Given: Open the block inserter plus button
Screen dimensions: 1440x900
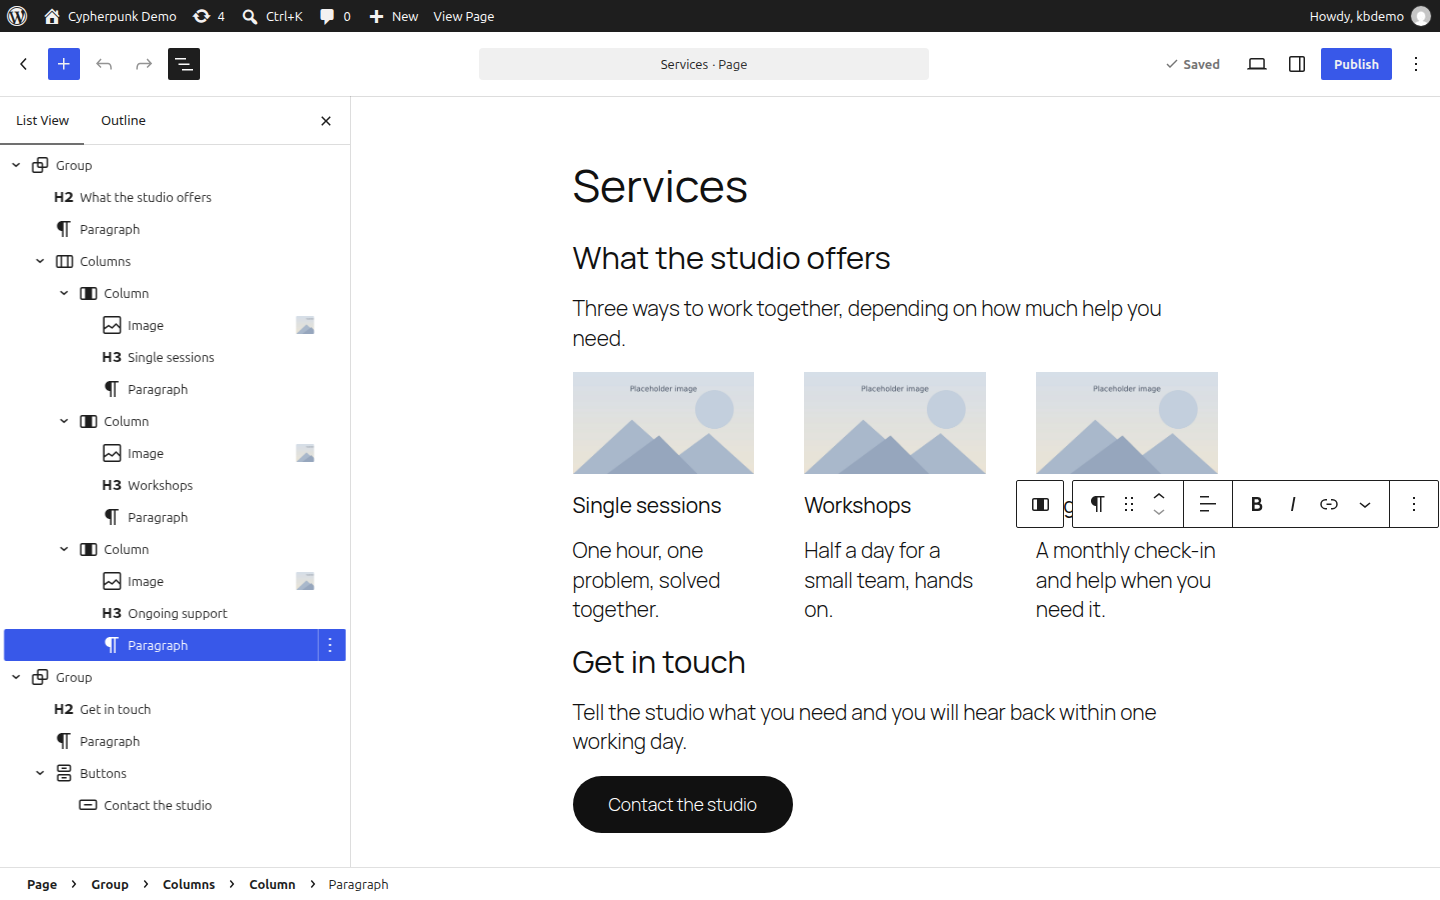Looking at the screenshot, I should pyautogui.click(x=64, y=64).
